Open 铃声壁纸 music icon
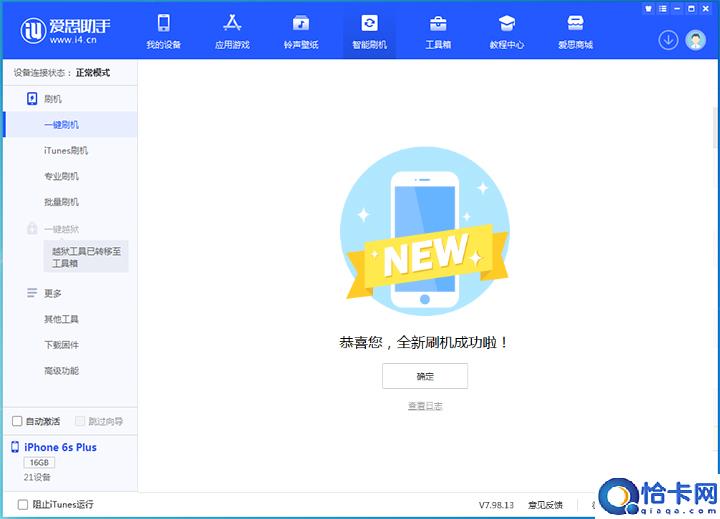This screenshot has height=519, width=720. (301, 23)
